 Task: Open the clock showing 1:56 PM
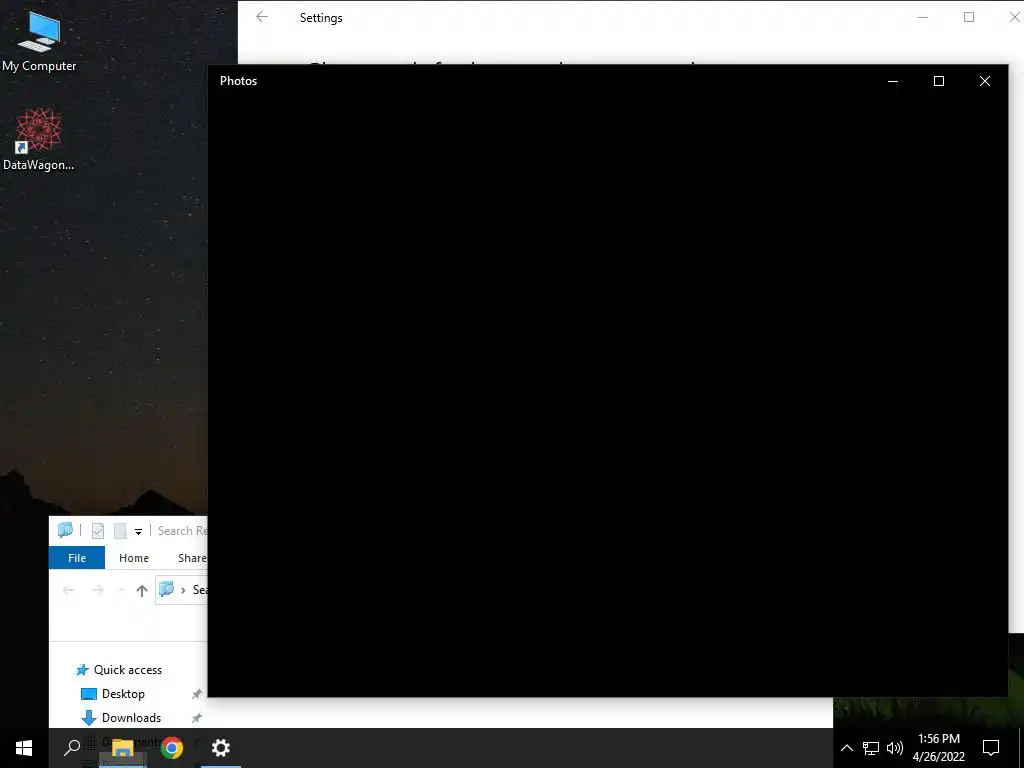tap(938, 748)
